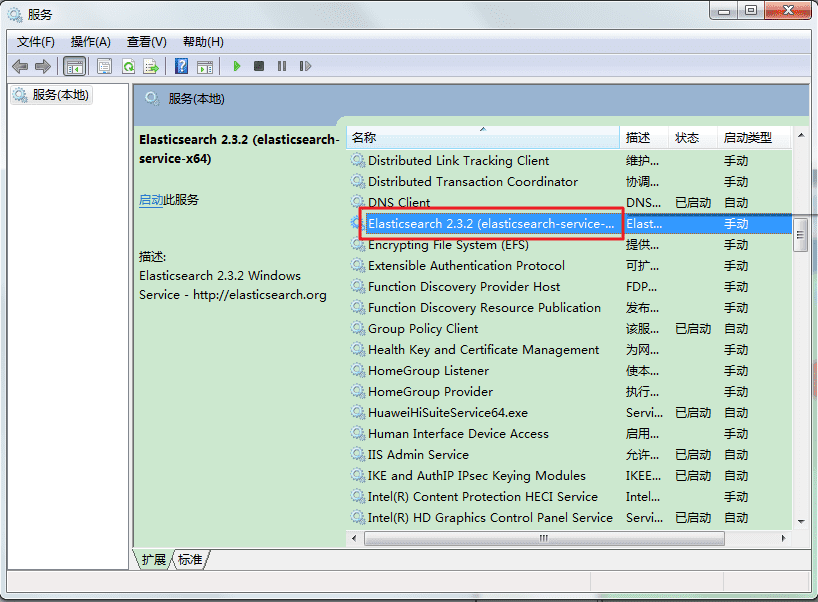The height and width of the screenshot is (602, 818).
Task: Start the service with the green play icon
Action: point(237,66)
